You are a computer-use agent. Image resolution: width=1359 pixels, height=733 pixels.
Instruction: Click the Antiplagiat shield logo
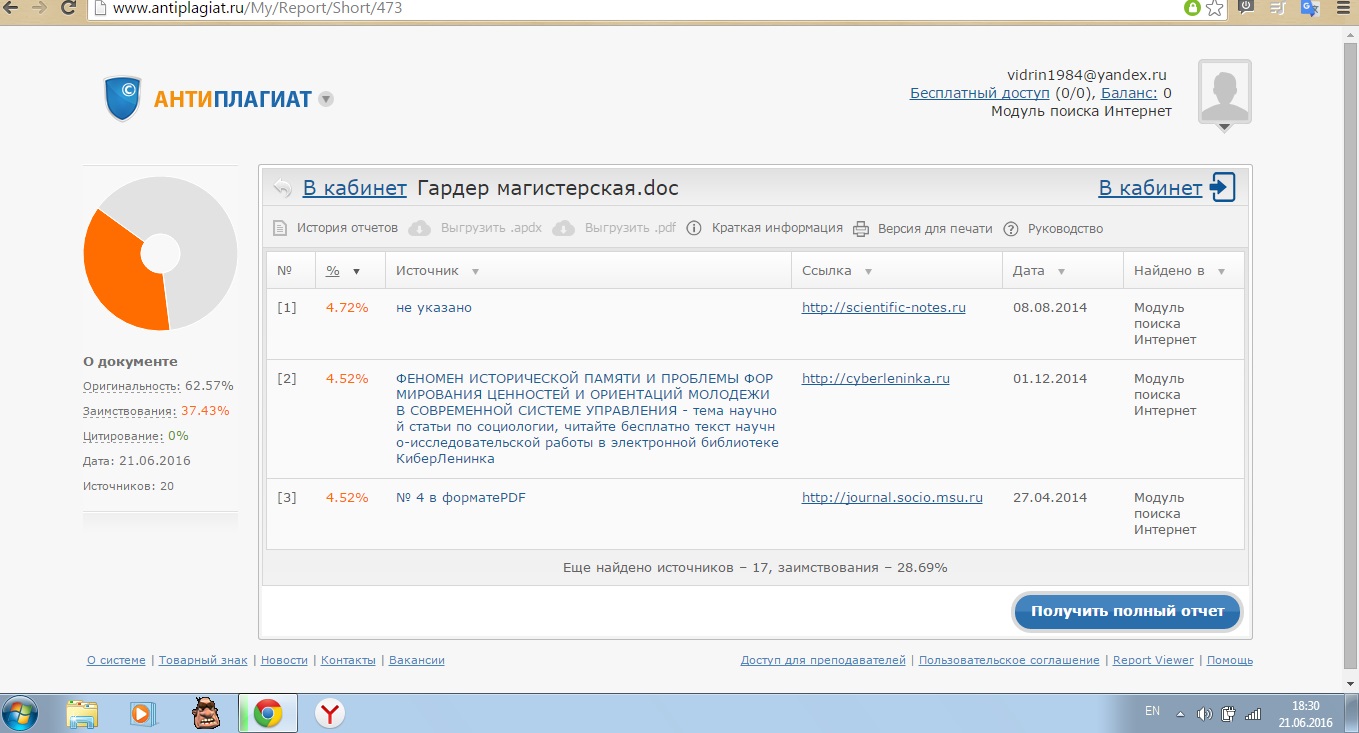coord(123,98)
